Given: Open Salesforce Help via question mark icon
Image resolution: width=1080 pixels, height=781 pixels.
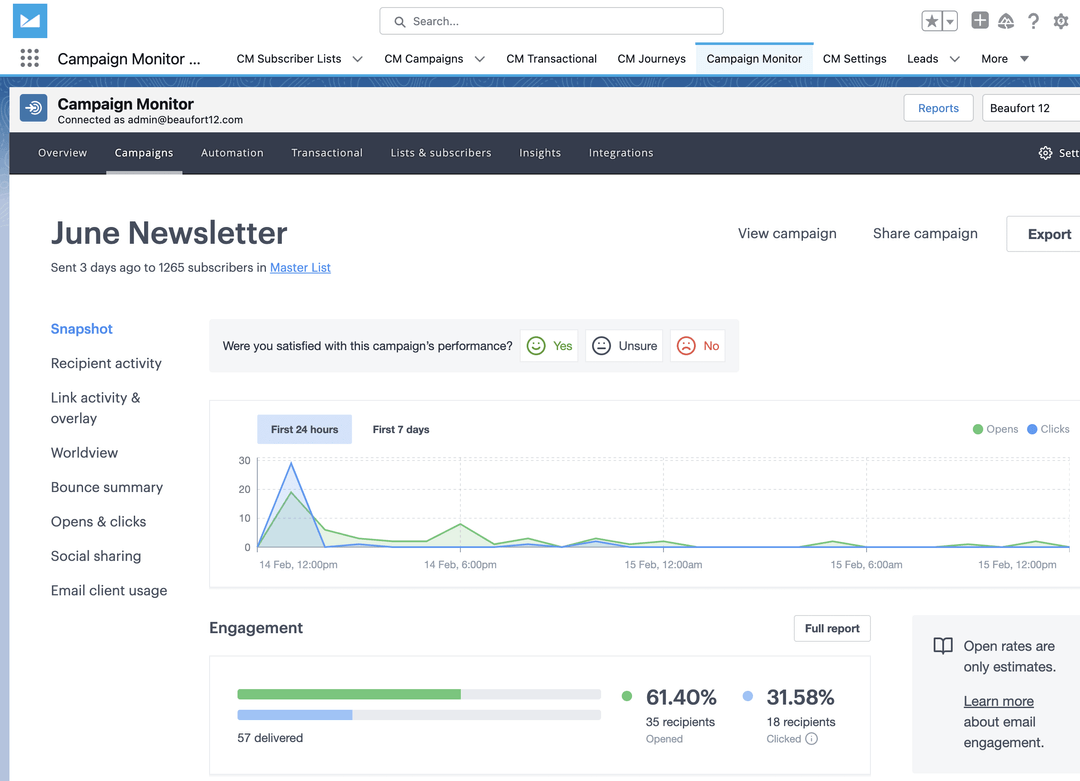Looking at the screenshot, I should (1033, 20).
